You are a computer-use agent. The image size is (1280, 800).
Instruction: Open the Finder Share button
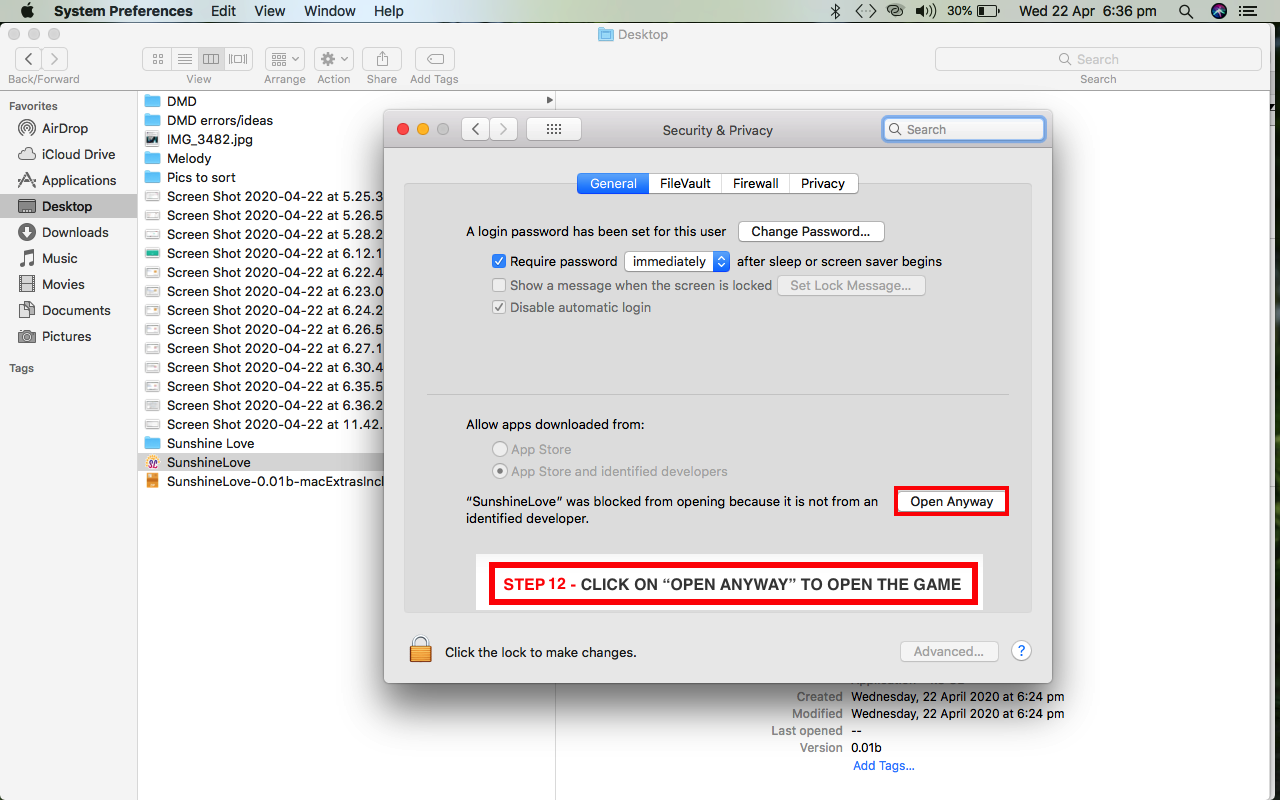pos(381,59)
